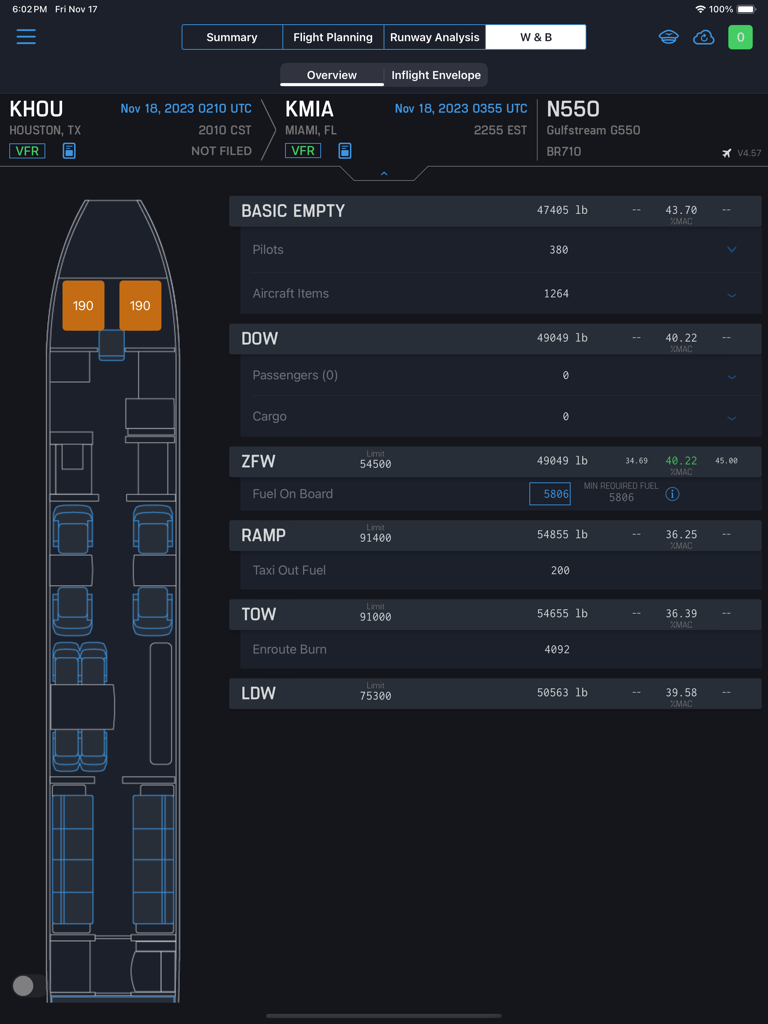The height and width of the screenshot is (1024, 768).
Task: Open notifications via green badge showing 0
Action: coord(740,37)
